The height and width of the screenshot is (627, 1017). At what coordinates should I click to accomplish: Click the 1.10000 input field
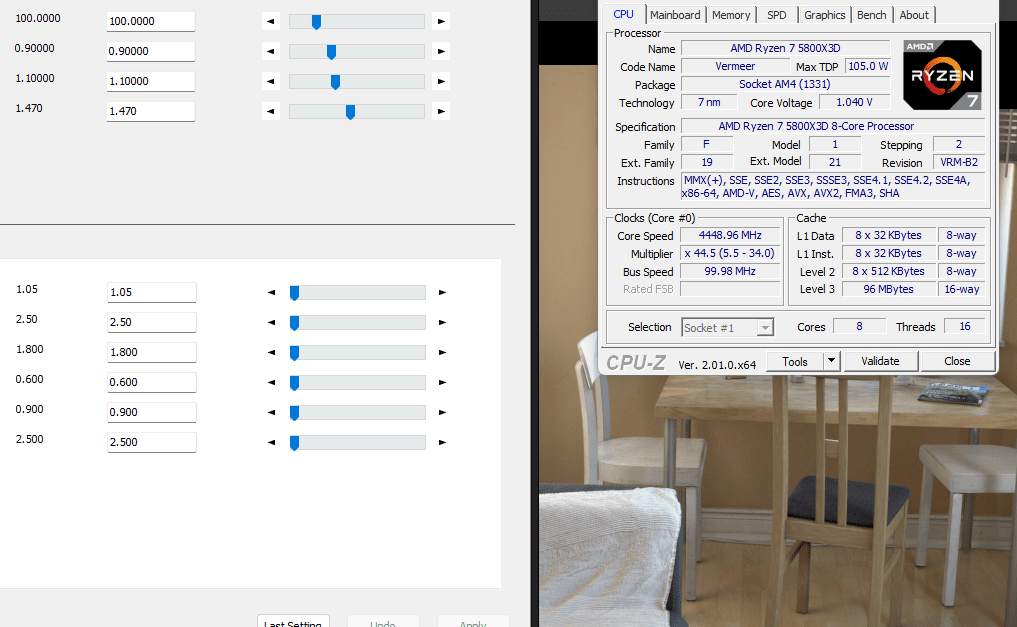[150, 81]
